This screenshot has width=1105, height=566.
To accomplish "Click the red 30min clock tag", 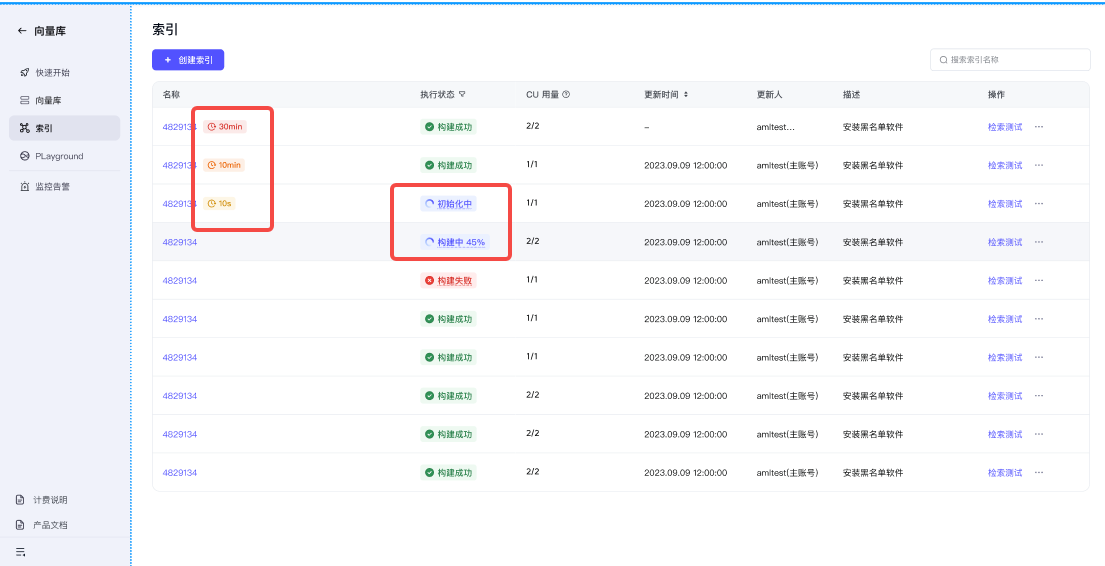I will [226, 126].
